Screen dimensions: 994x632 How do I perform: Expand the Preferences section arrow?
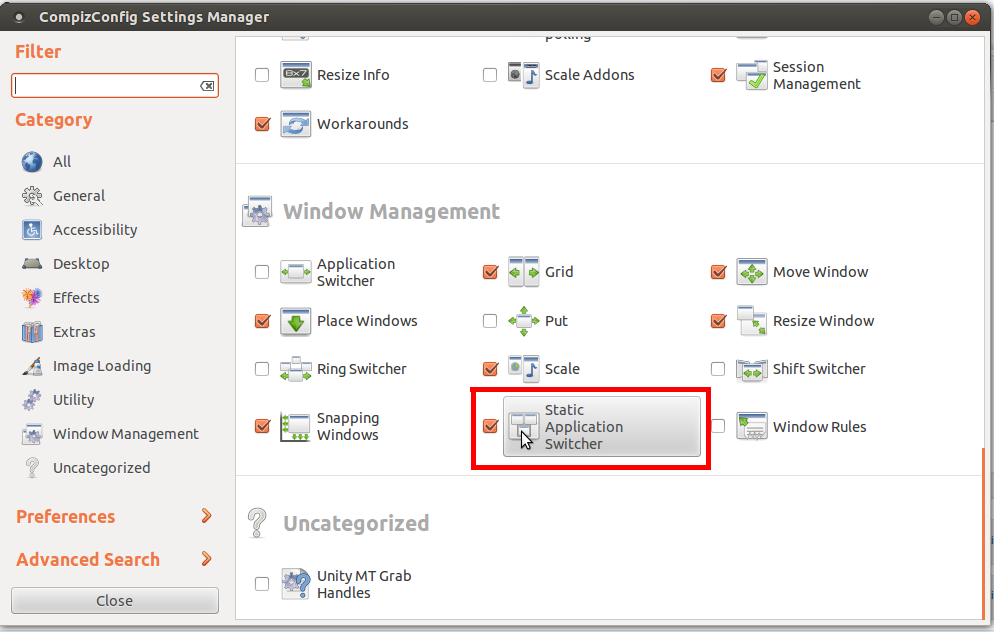point(206,516)
